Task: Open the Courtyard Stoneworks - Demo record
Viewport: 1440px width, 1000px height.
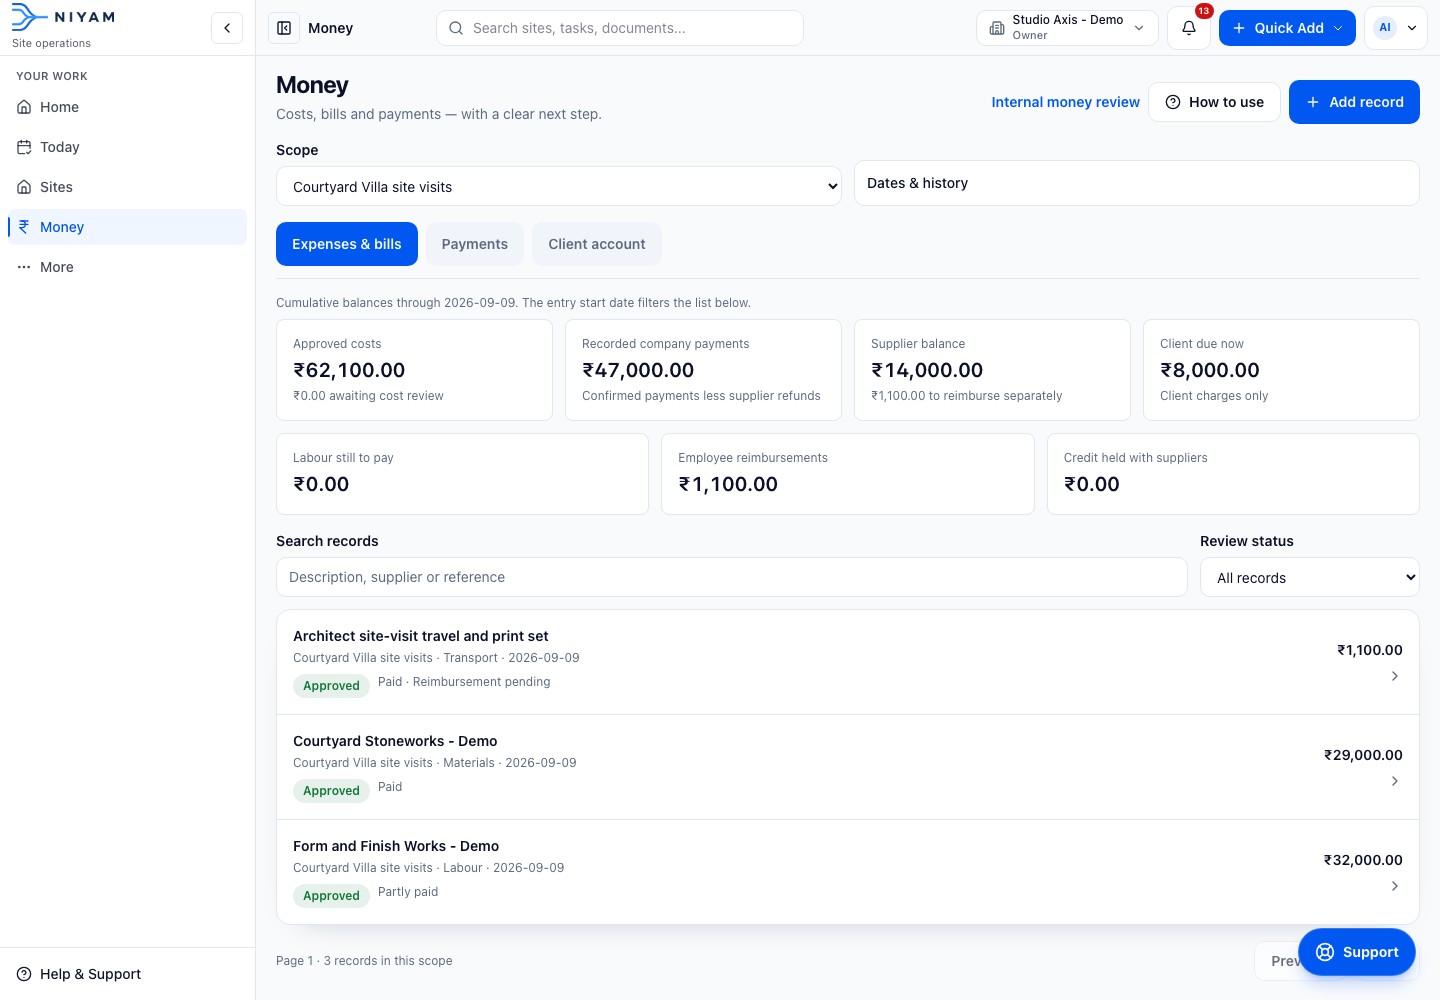Action: (848, 767)
